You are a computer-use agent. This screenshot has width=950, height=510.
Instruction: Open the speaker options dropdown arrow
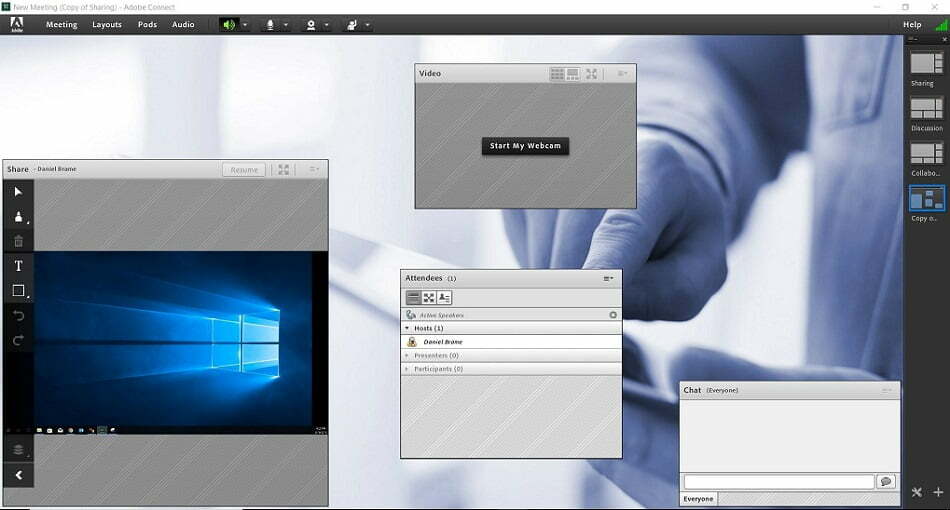click(245, 25)
